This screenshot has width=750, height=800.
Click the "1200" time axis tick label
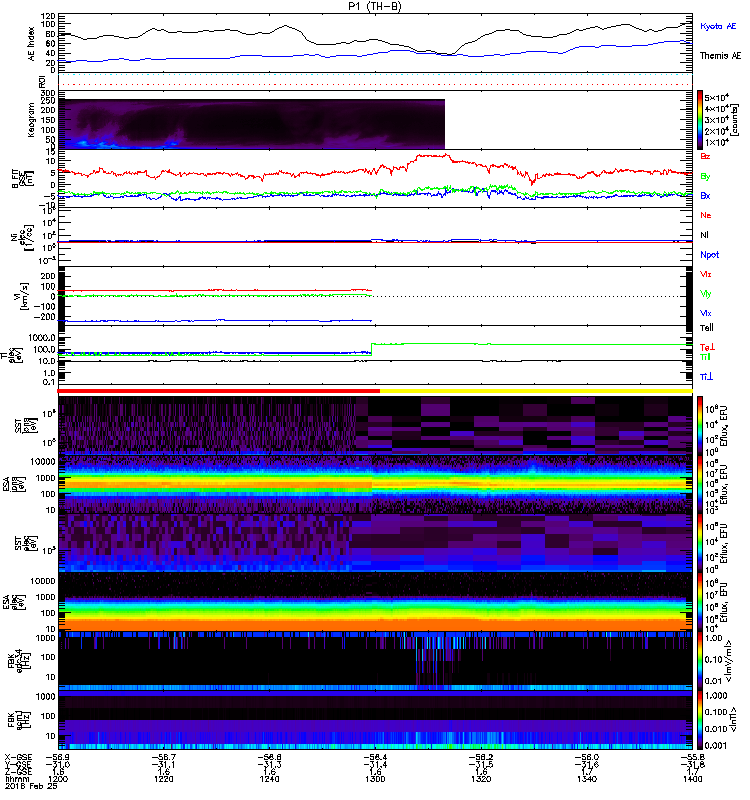tap(58, 779)
